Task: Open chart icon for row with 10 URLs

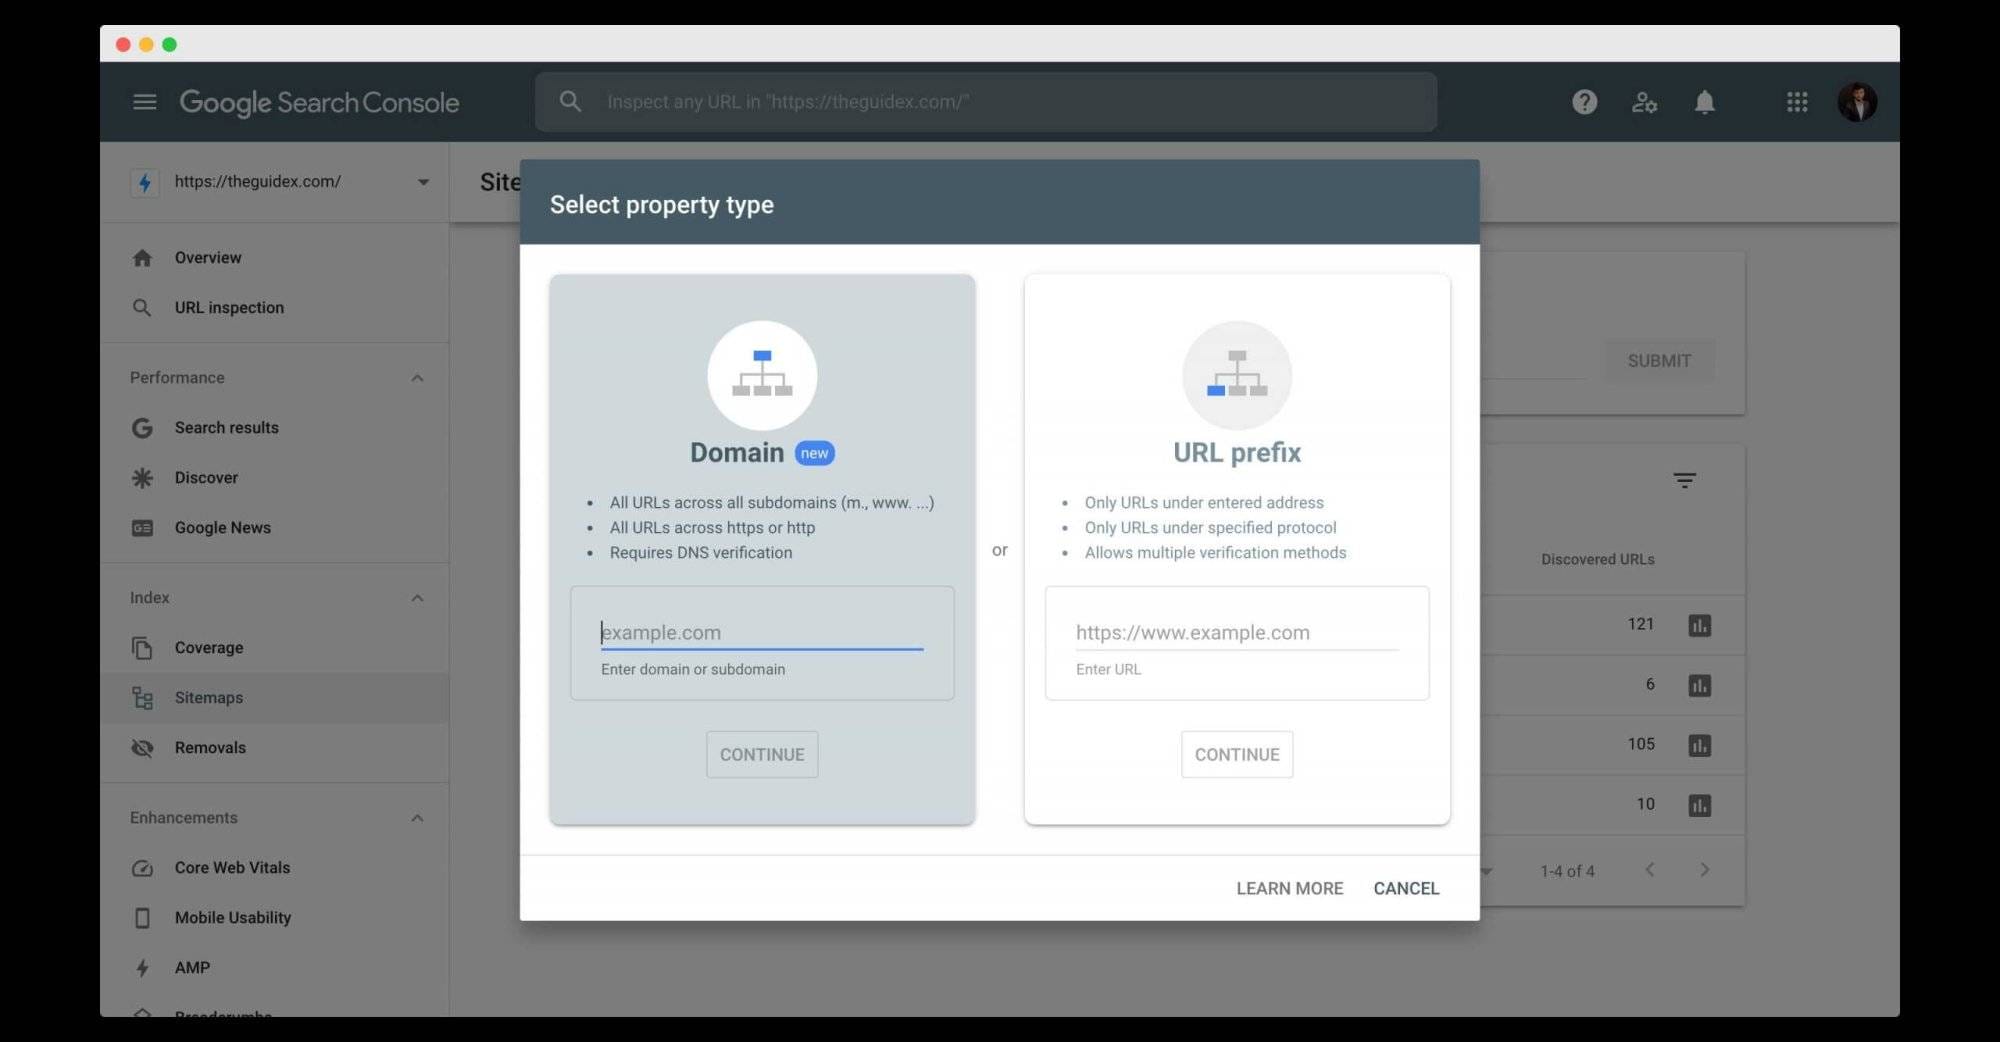Action: pyautogui.click(x=1699, y=806)
